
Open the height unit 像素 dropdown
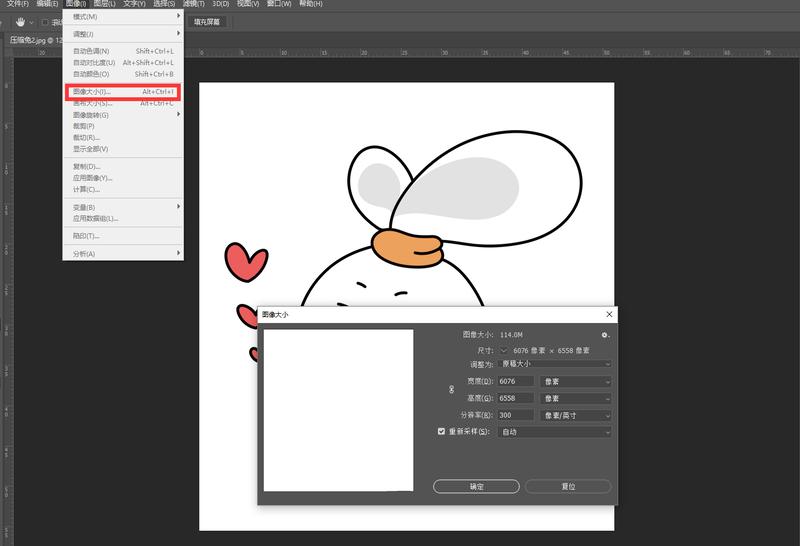575,398
